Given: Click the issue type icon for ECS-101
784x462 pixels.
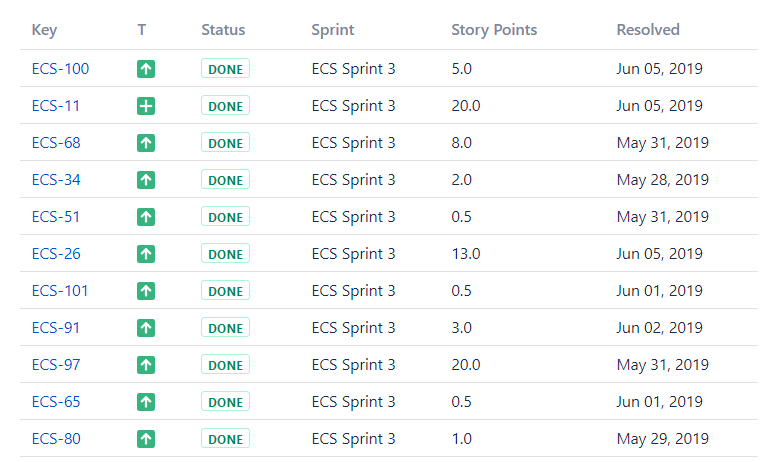Looking at the screenshot, I should [146, 291].
